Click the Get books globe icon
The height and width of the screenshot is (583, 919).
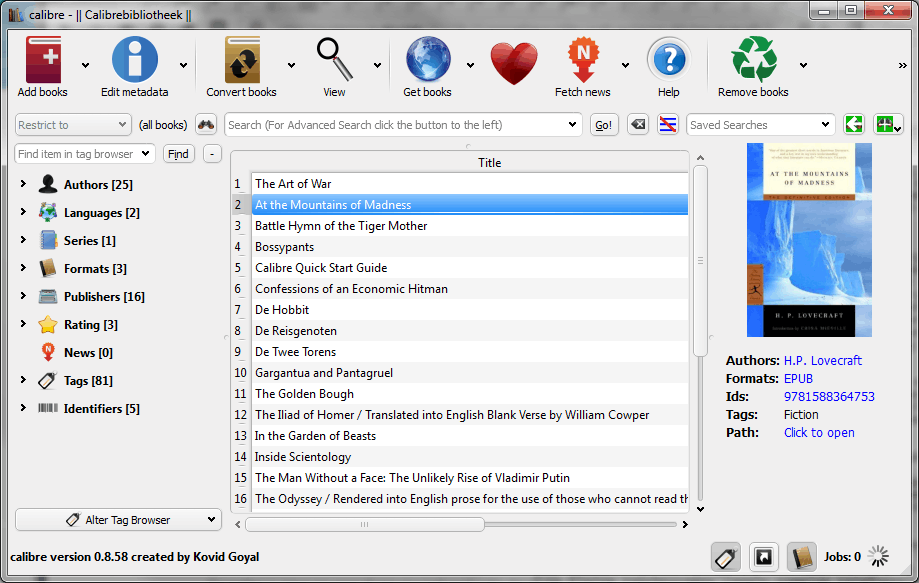[428, 60]
